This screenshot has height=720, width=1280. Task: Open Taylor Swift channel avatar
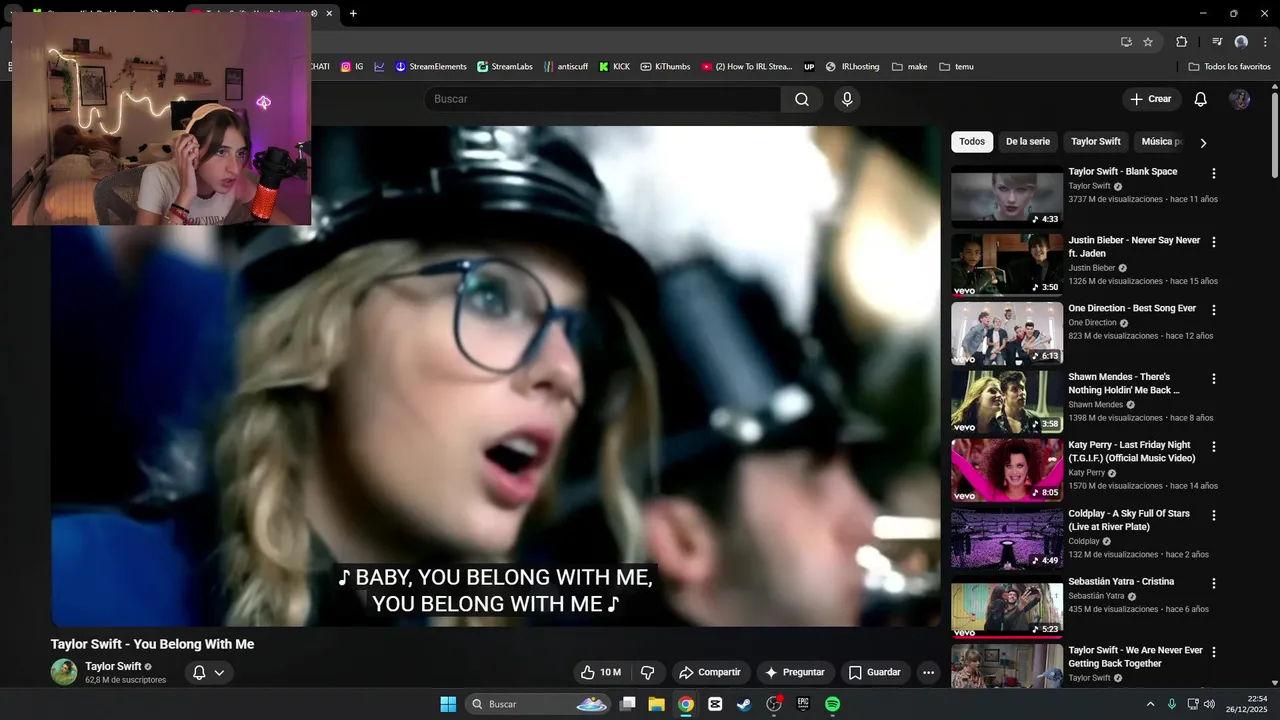pyautogui.click(x=64, y=672)
